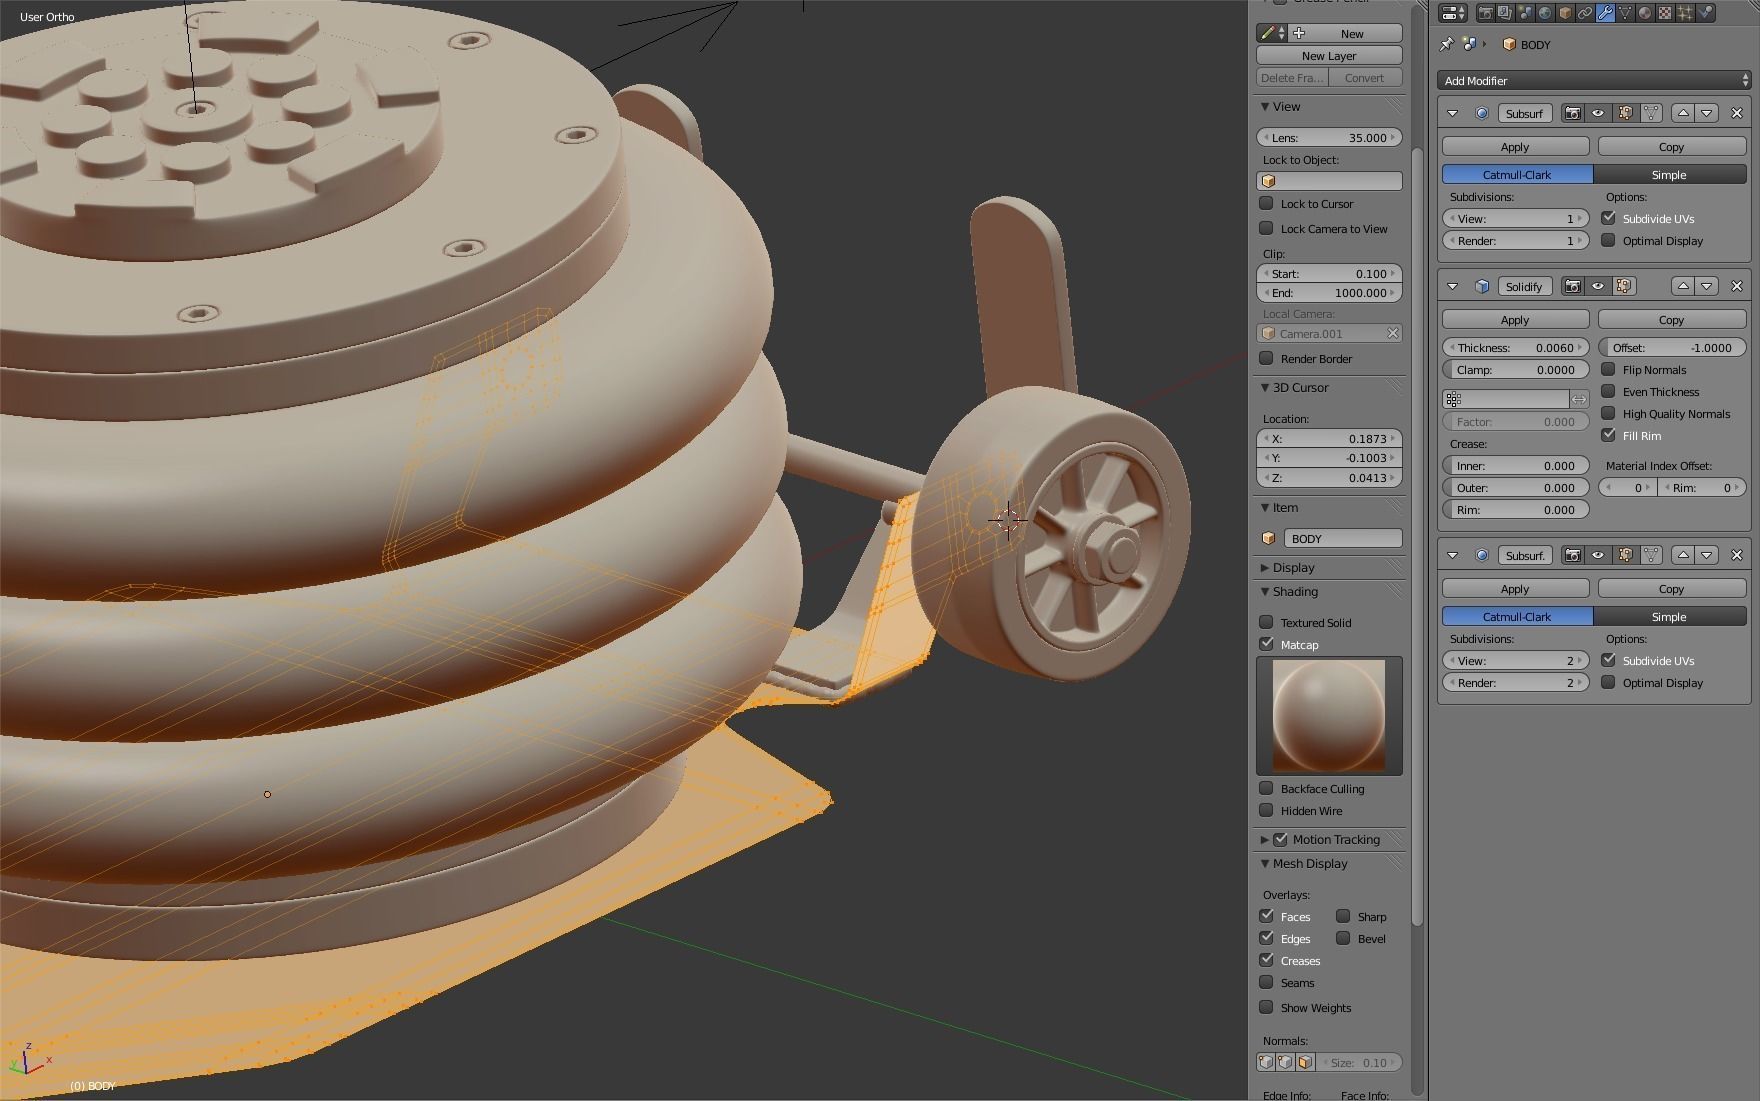Enable the Hidden Wire checkbox
This screenshot has height=1101, width=1760.
(1267, 810)
